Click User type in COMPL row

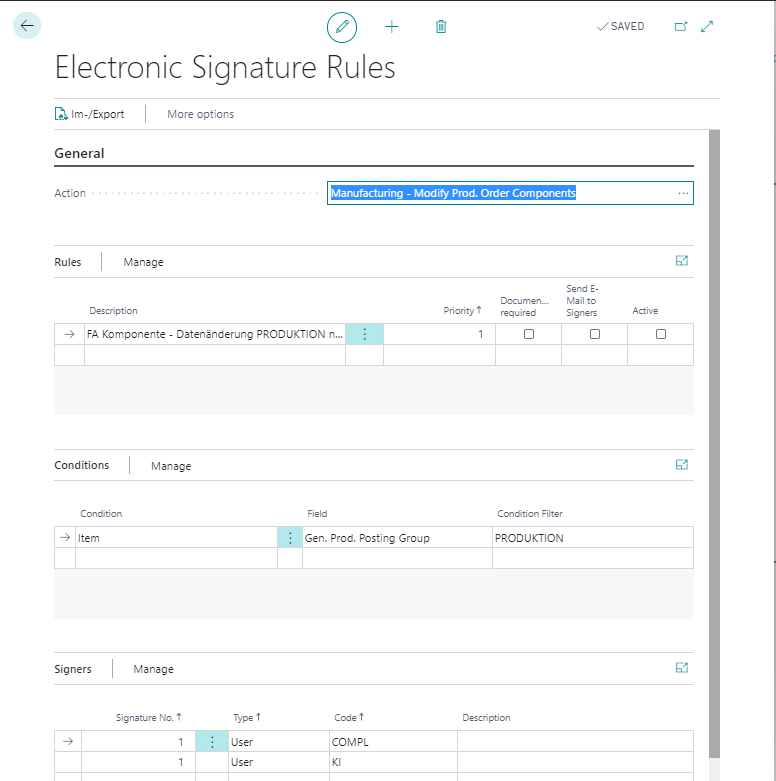278,742
